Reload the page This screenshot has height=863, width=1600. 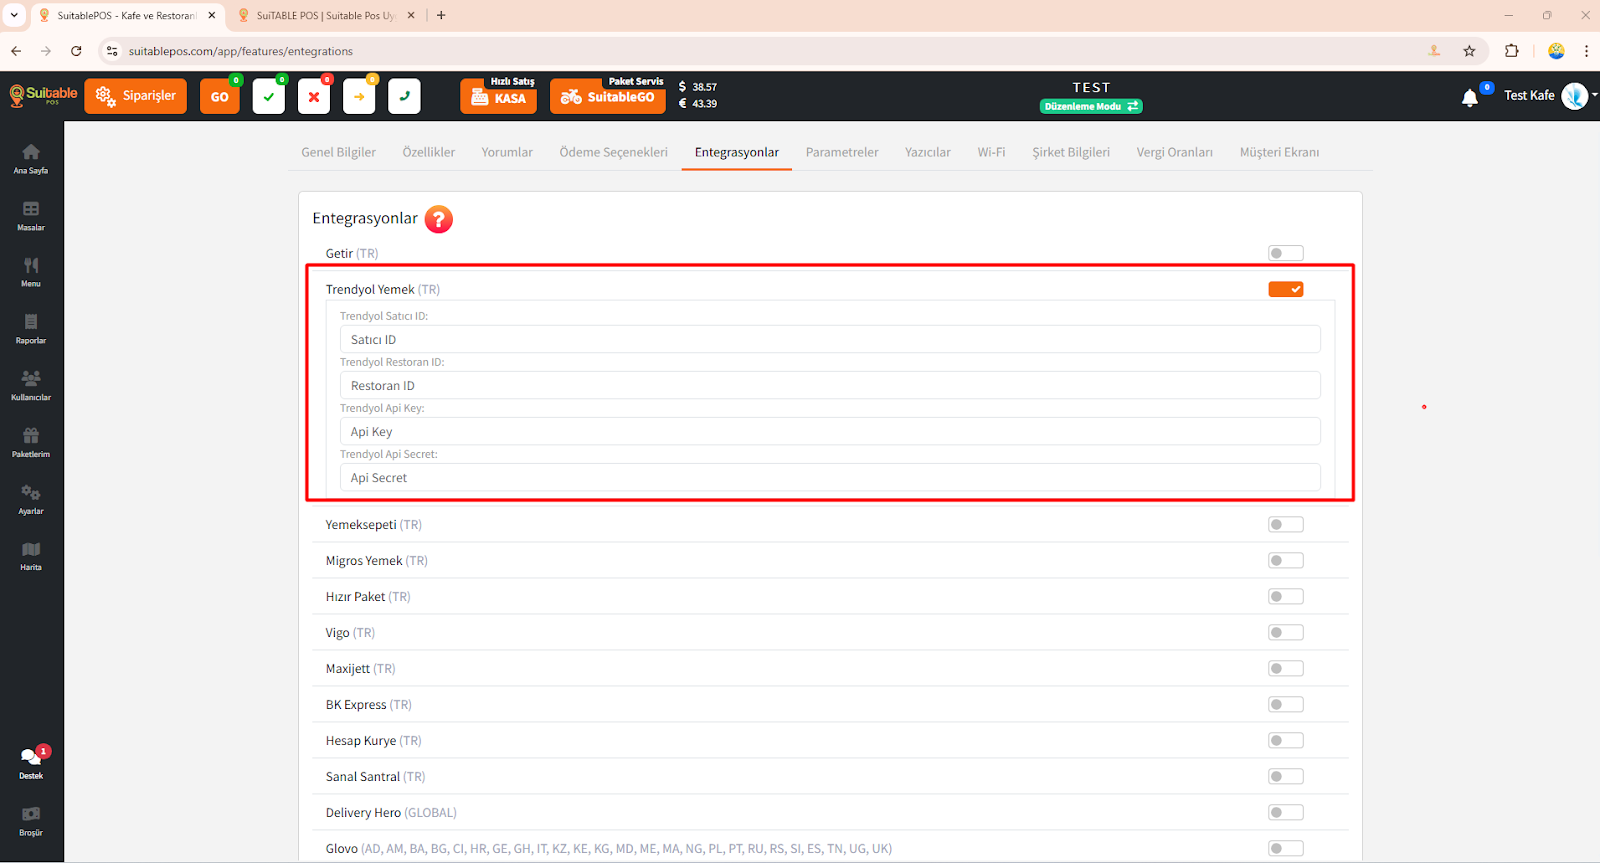coord(76,51)
